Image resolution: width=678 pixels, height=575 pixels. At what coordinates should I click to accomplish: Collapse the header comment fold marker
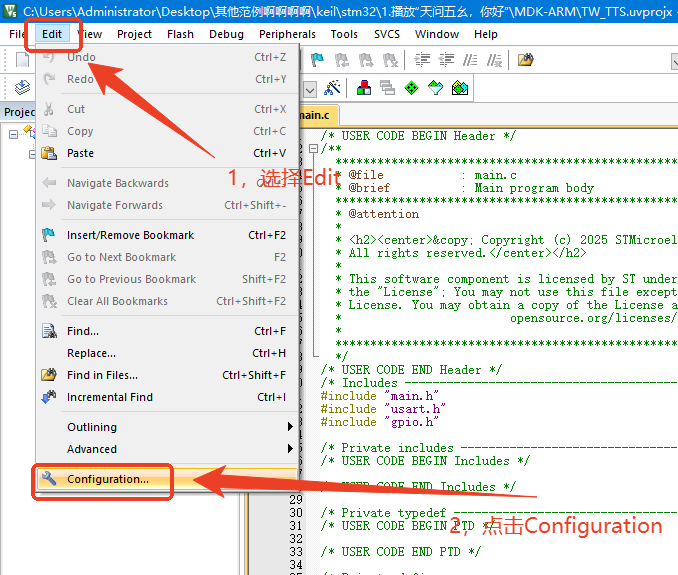(313, 149)
